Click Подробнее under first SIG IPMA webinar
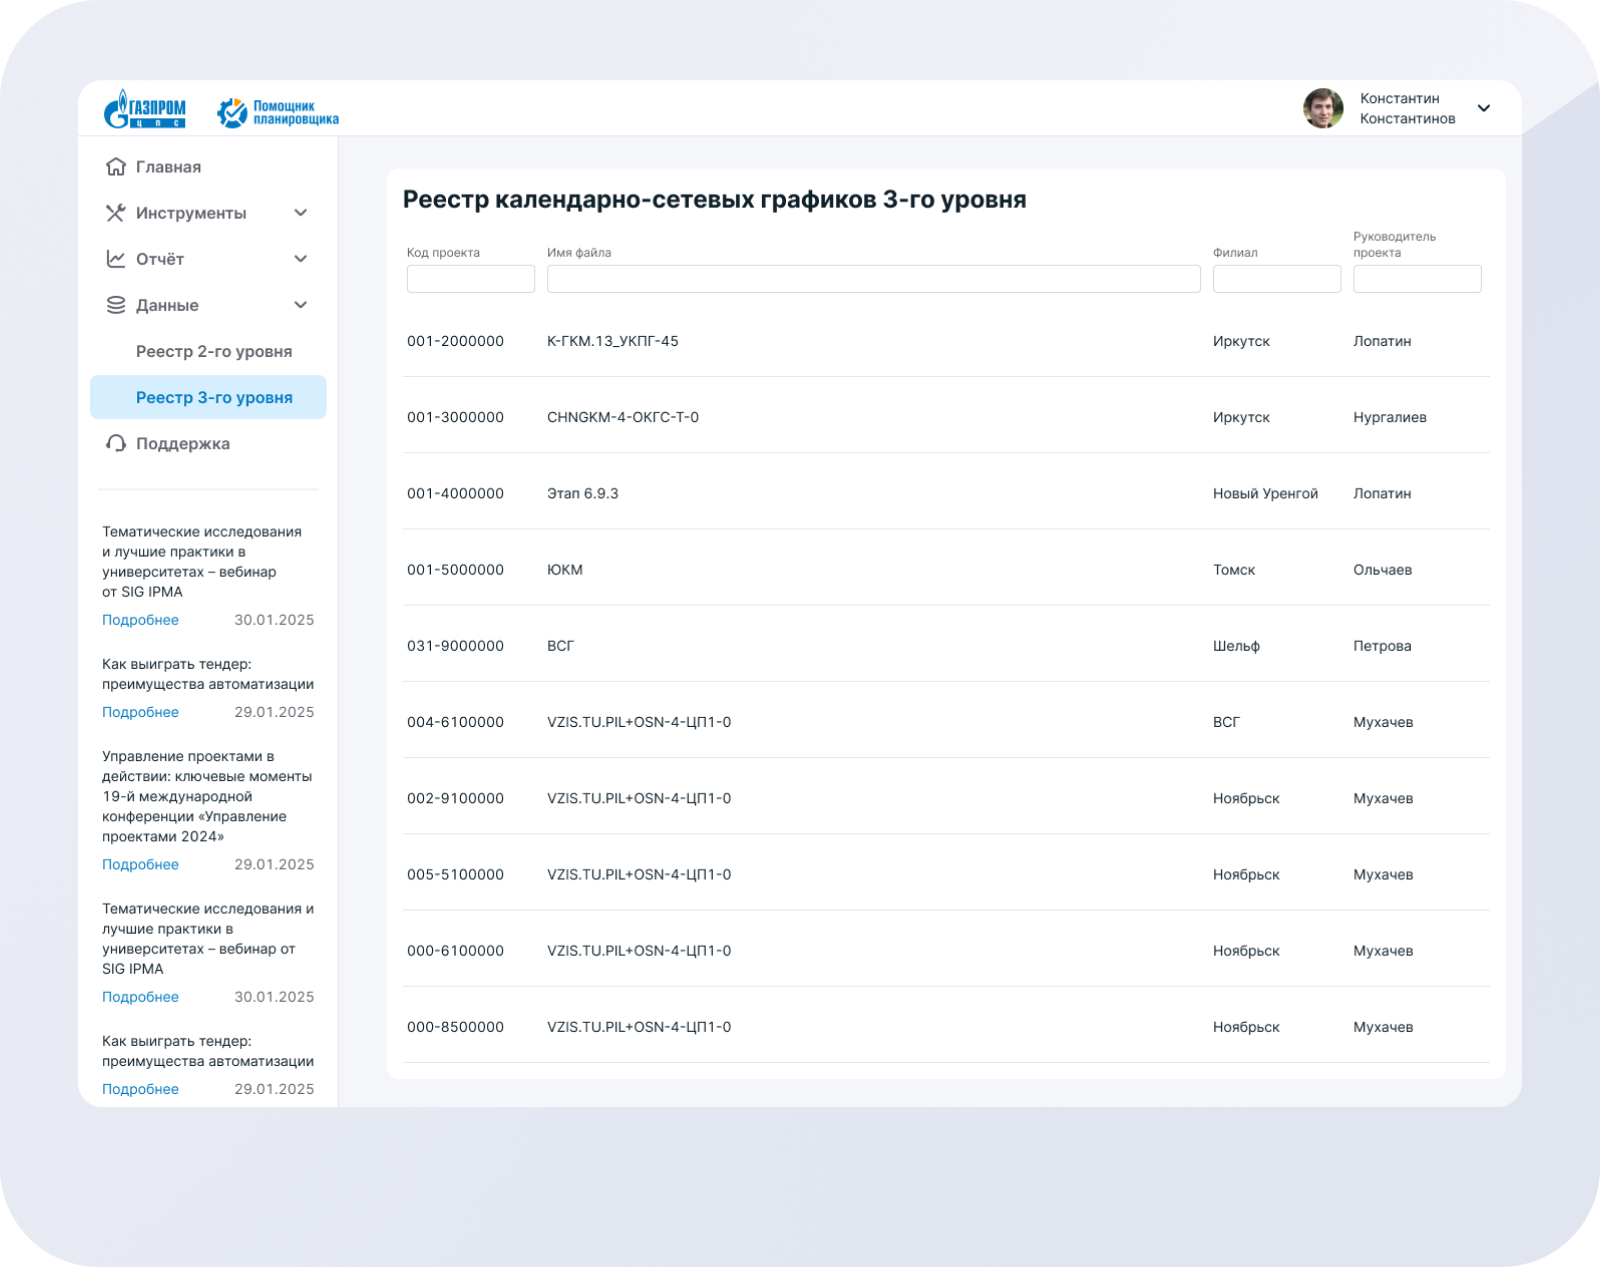The image size is (1600, 1267). (140, 620)
